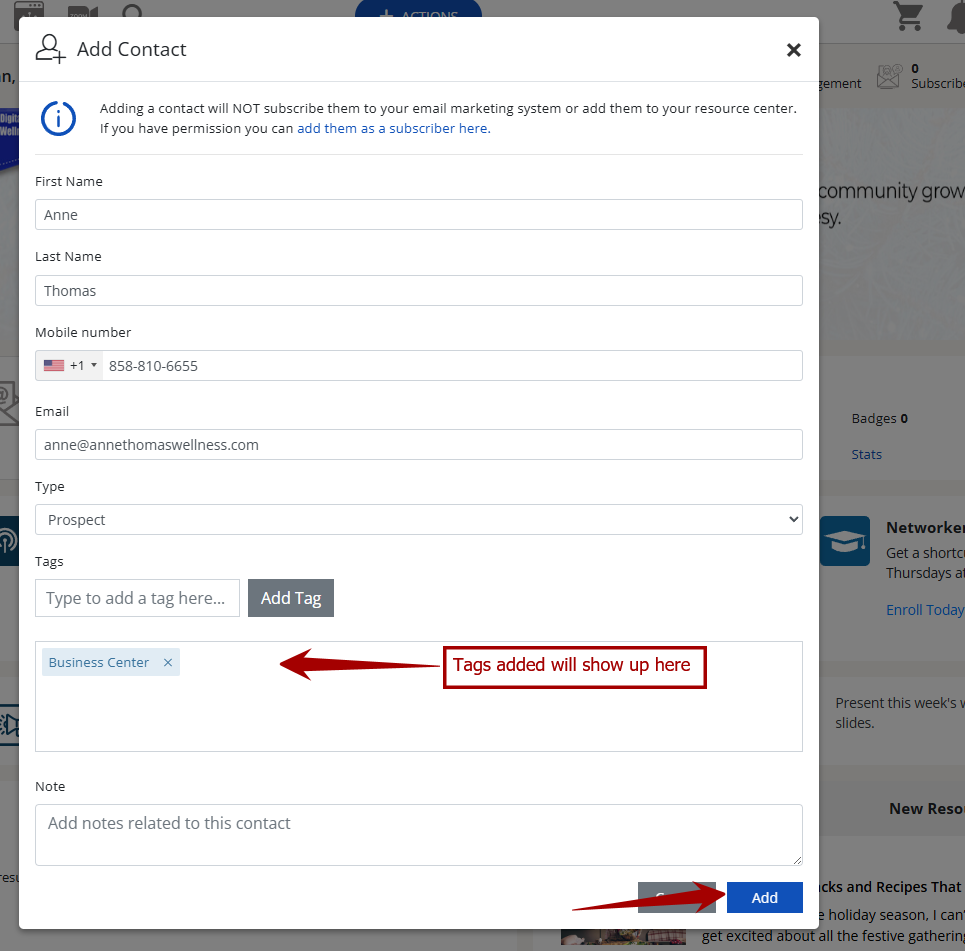Open the notifications bell
Viewport: 965px width, 951px height.
954,18
